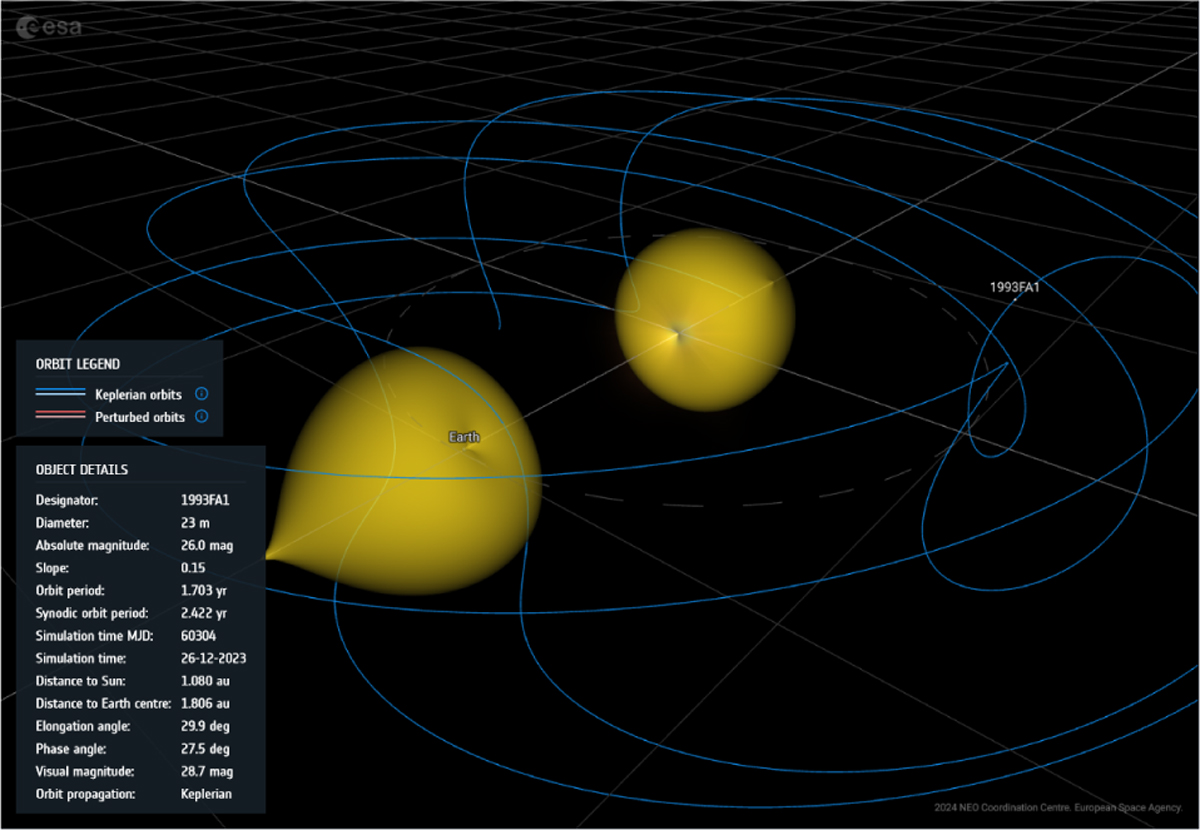This screenshot has width=1200, height=830.
Task: Select the 1993FA1 asteroid marker in the scene
Action: [x=1015, y=298]
